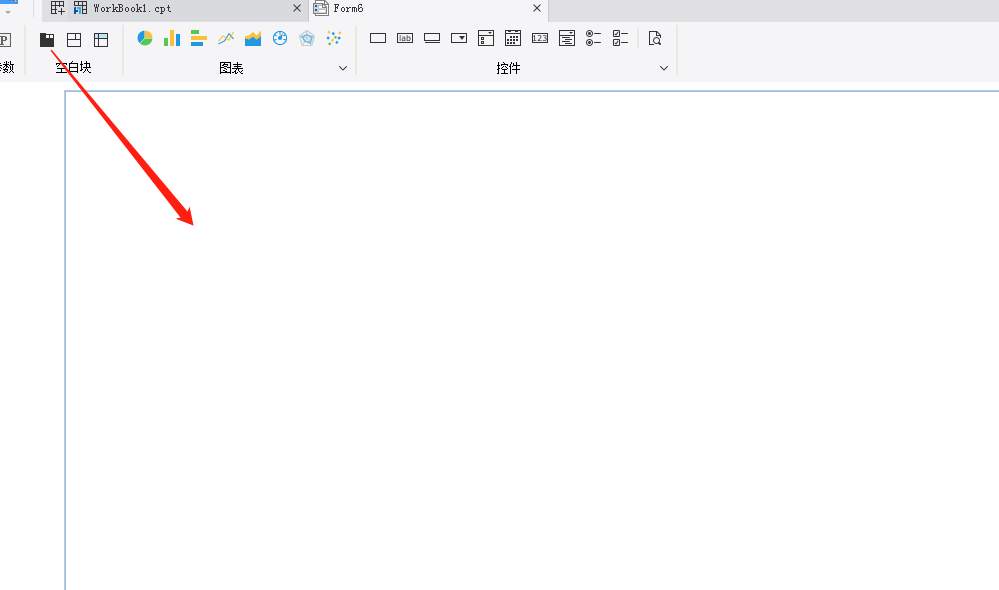The height and width of the screenshot is (590, 999).
Task: Insert a line chart
Action: pyautogui.click(x=226, y=38)
